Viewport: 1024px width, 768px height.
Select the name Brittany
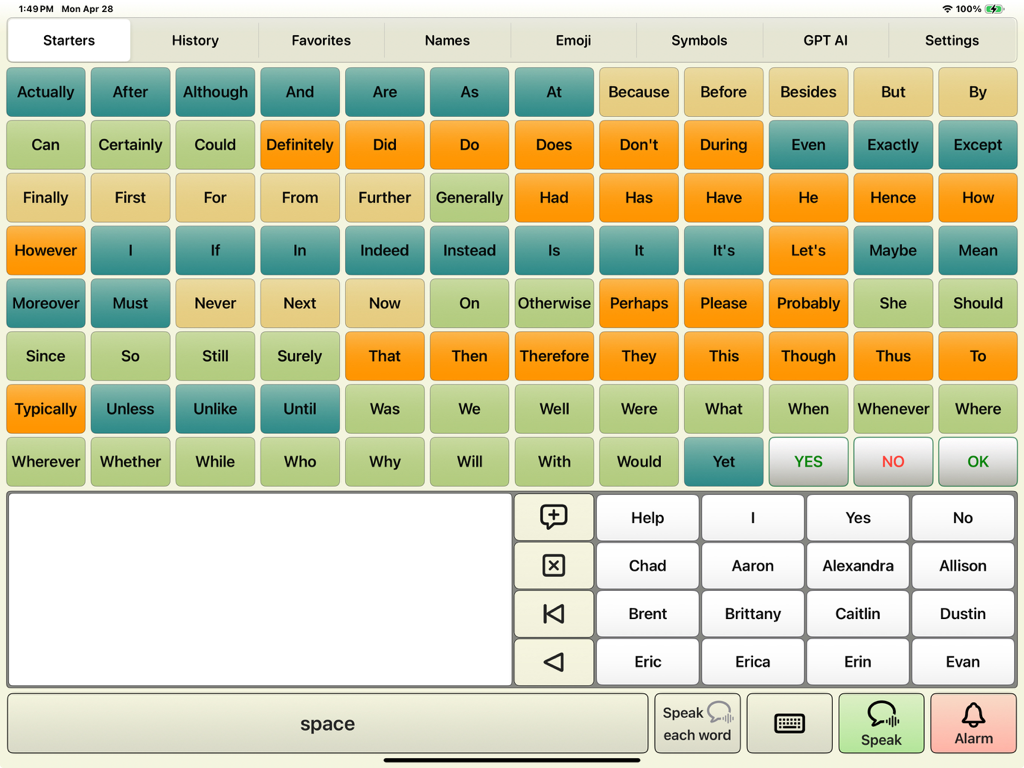click(752, 613)
